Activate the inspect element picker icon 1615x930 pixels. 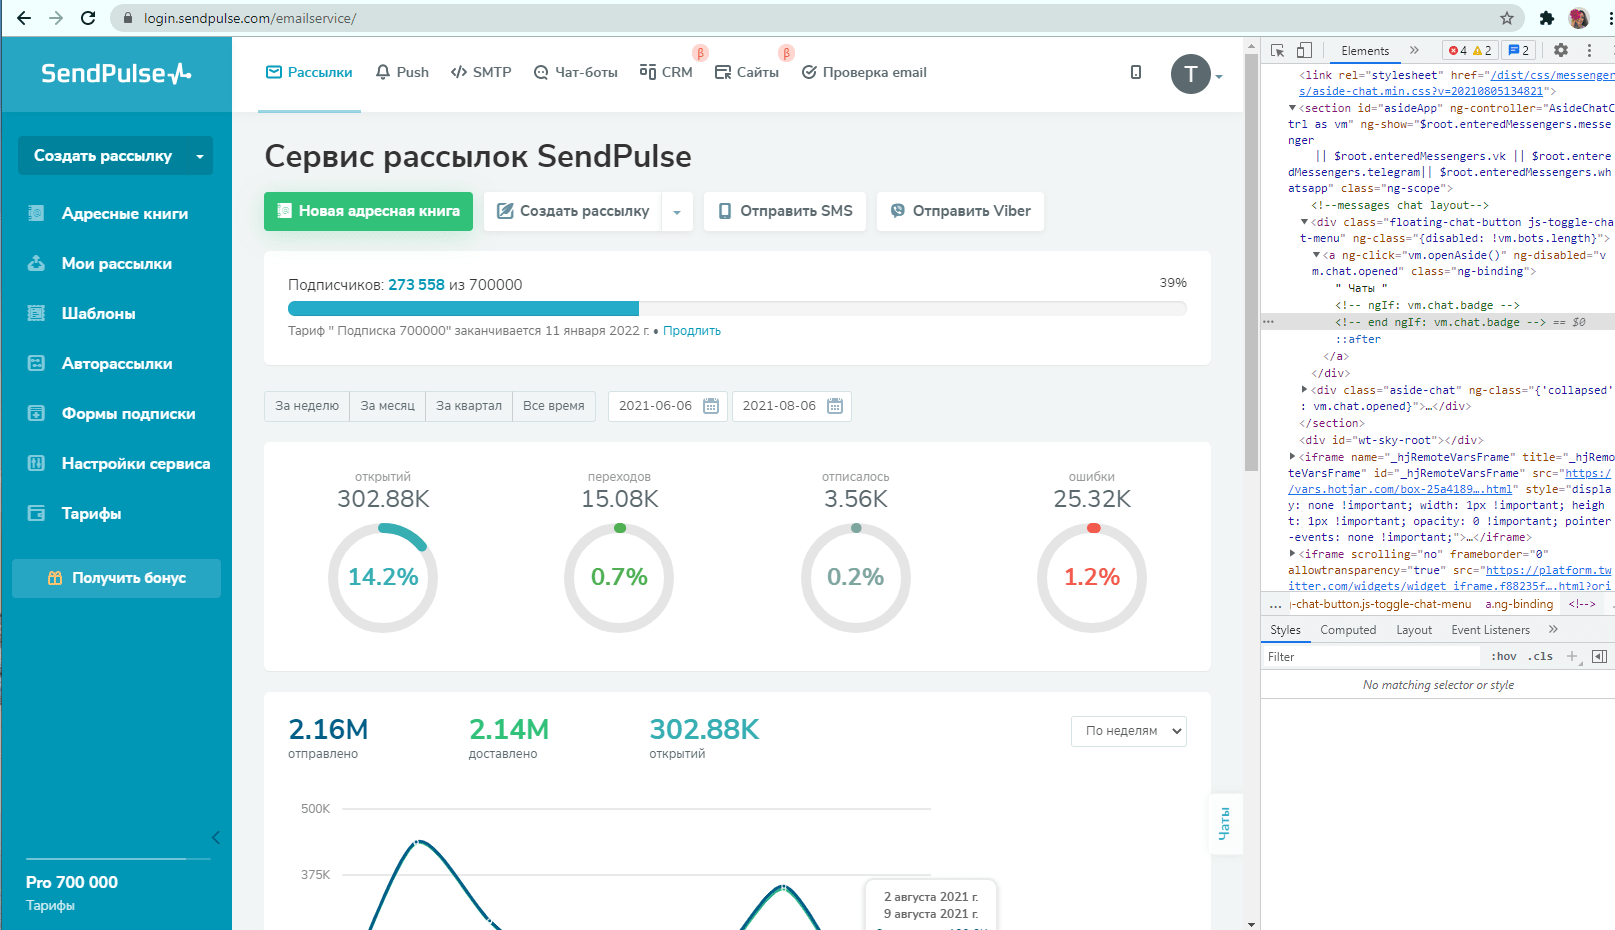[1277, 50]
